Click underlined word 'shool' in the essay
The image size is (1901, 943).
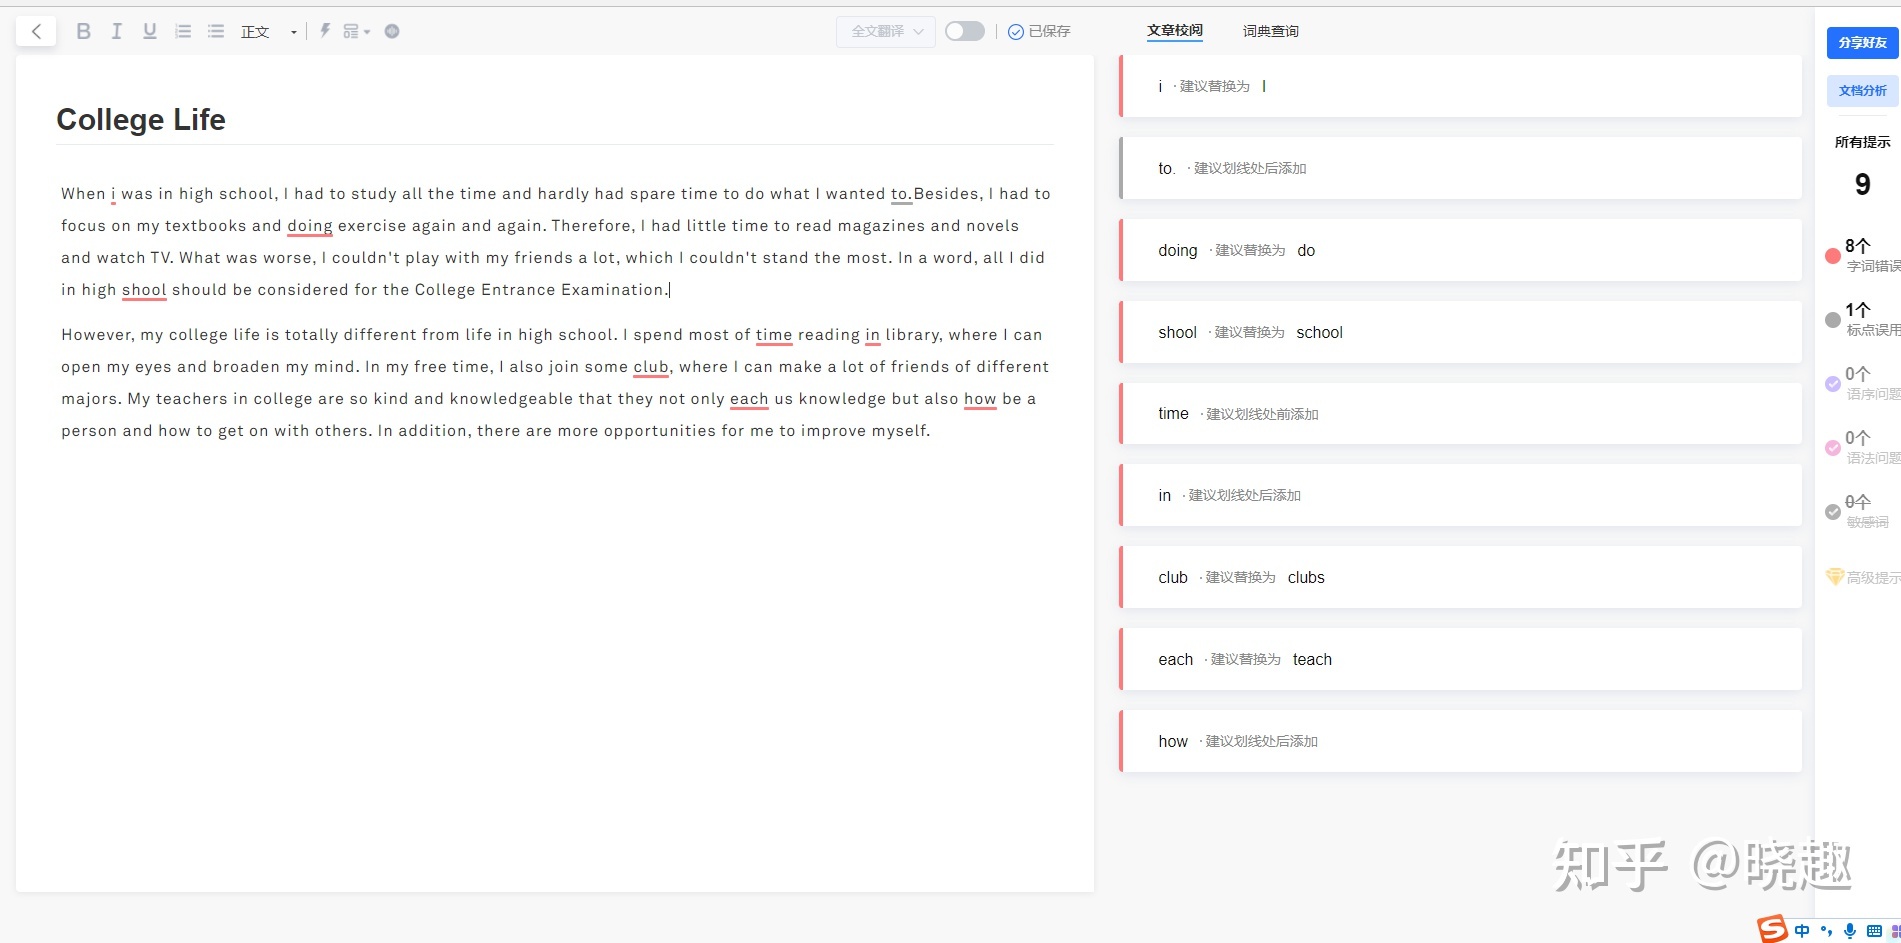tap(144, 290)
